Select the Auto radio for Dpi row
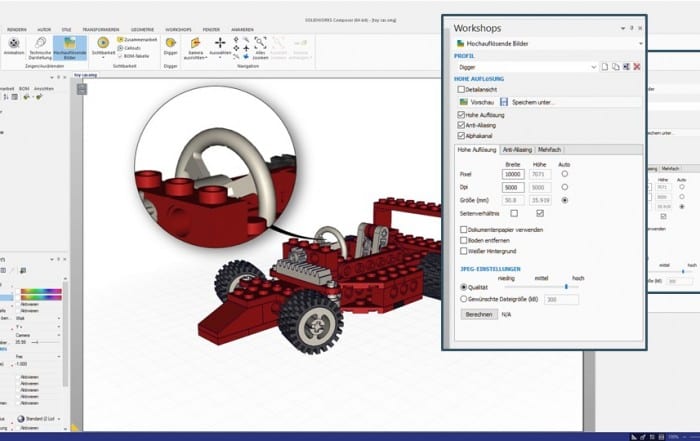 565,187
